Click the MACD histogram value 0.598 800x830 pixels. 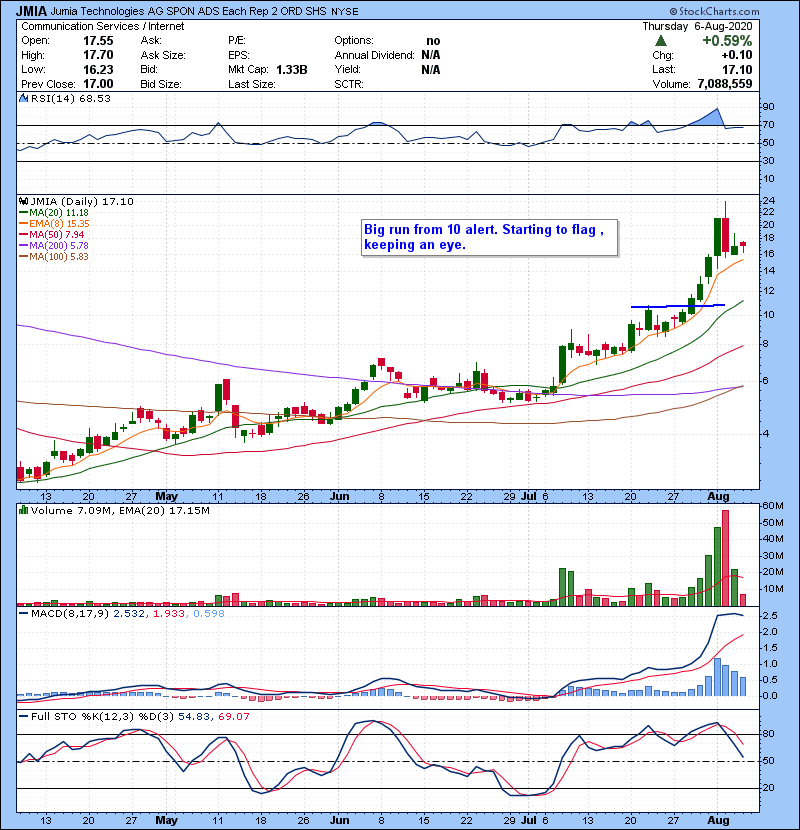coord(209,614)
